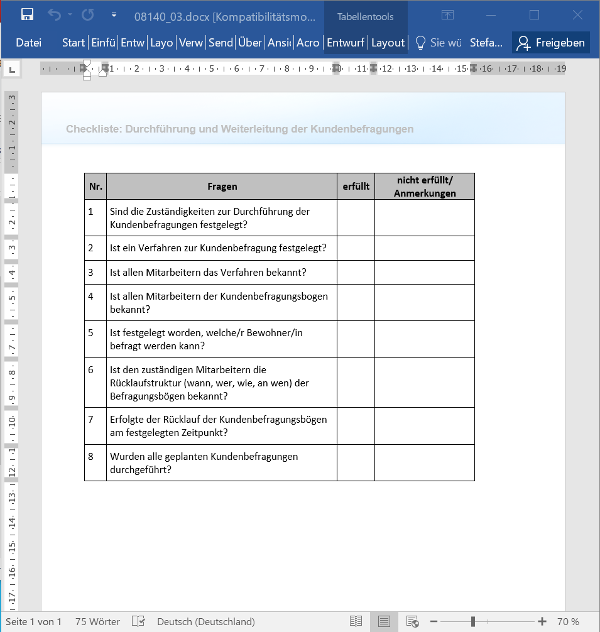Switch to Read Mode view icon
The width and height of the screenshot is (600, 632).
click(x=356, y=621)
